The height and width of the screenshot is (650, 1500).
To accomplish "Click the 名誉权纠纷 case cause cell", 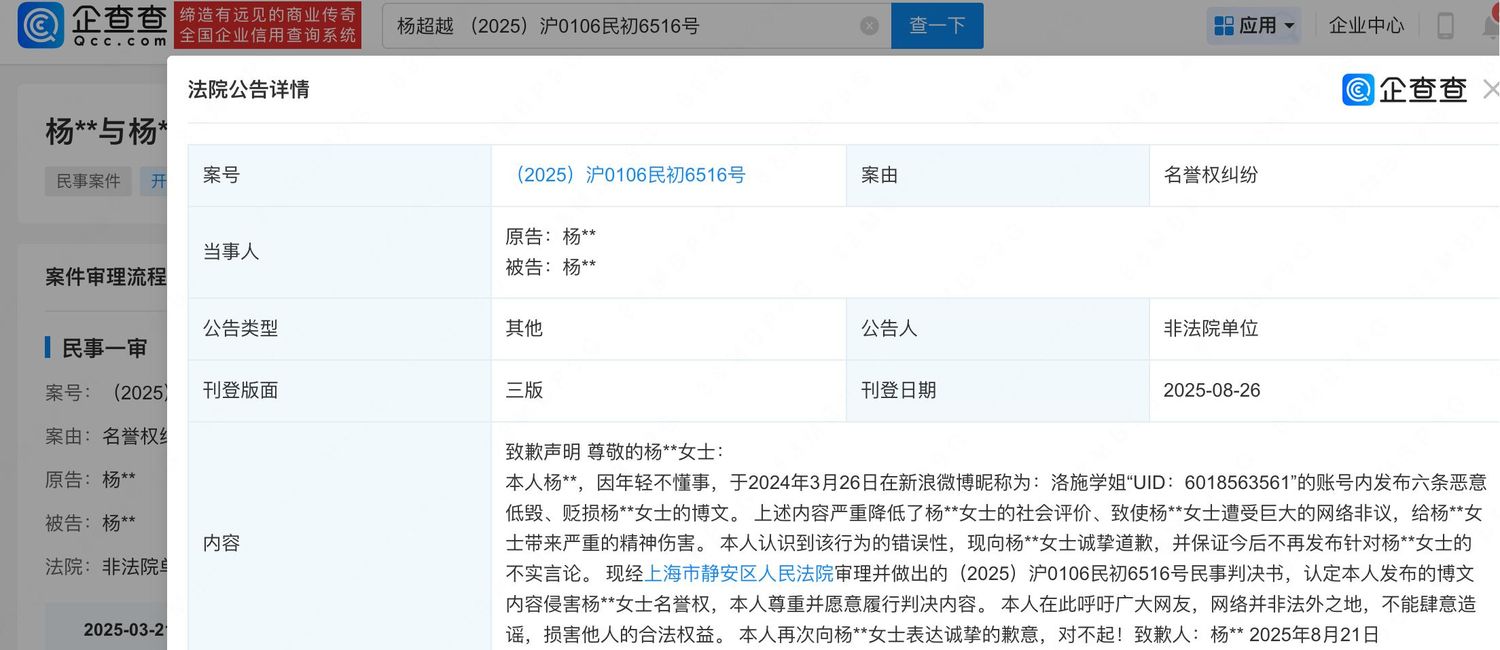I will pyautogui.click(x=1210, y=175).
